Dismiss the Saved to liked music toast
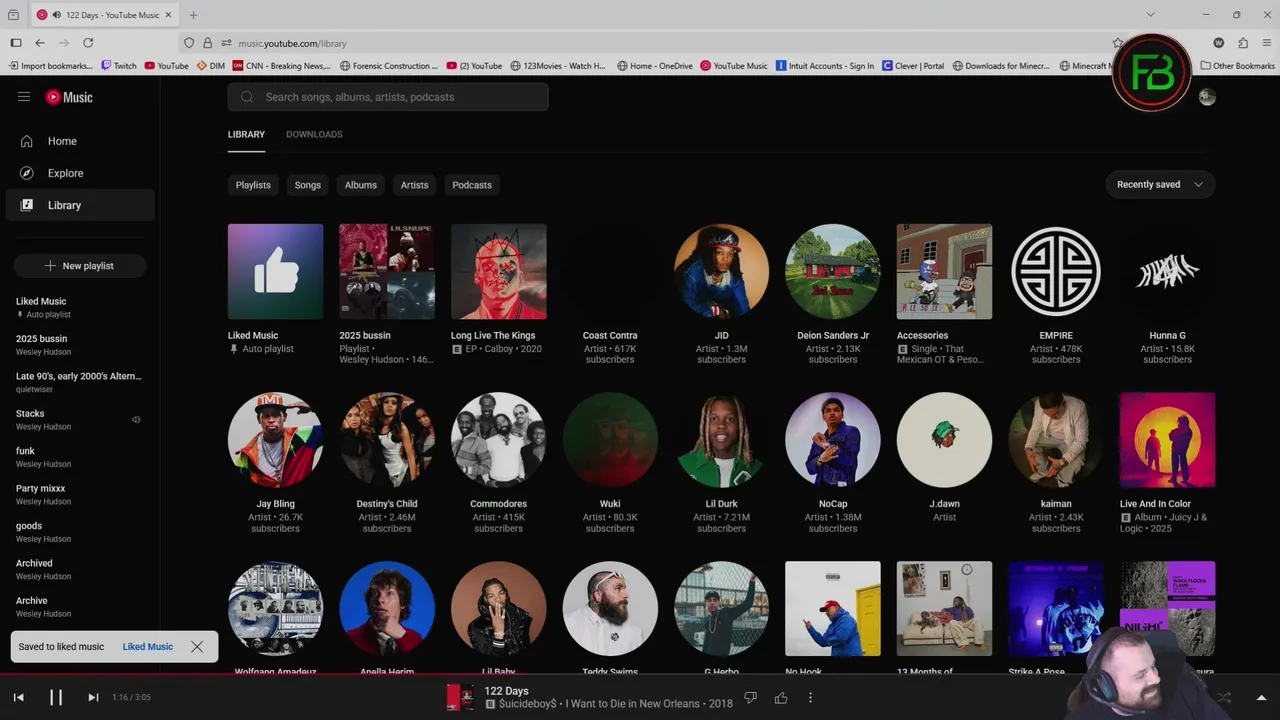 pyautogui.click(x=197, y=646)
